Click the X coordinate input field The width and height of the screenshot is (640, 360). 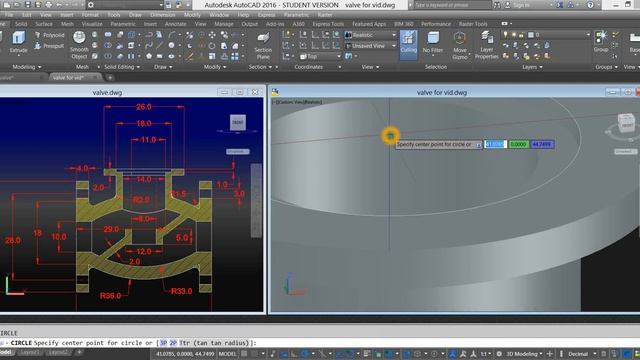495,144
